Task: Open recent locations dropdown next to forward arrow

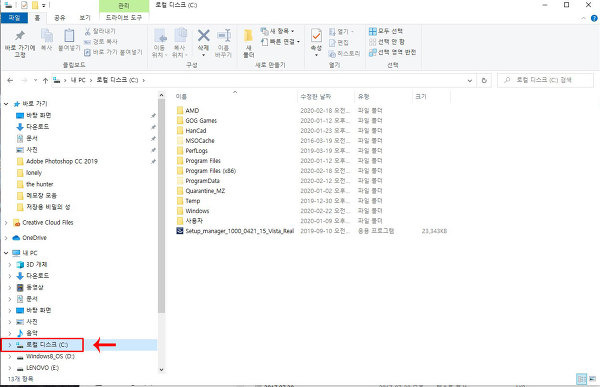Action: click(35, 80)
